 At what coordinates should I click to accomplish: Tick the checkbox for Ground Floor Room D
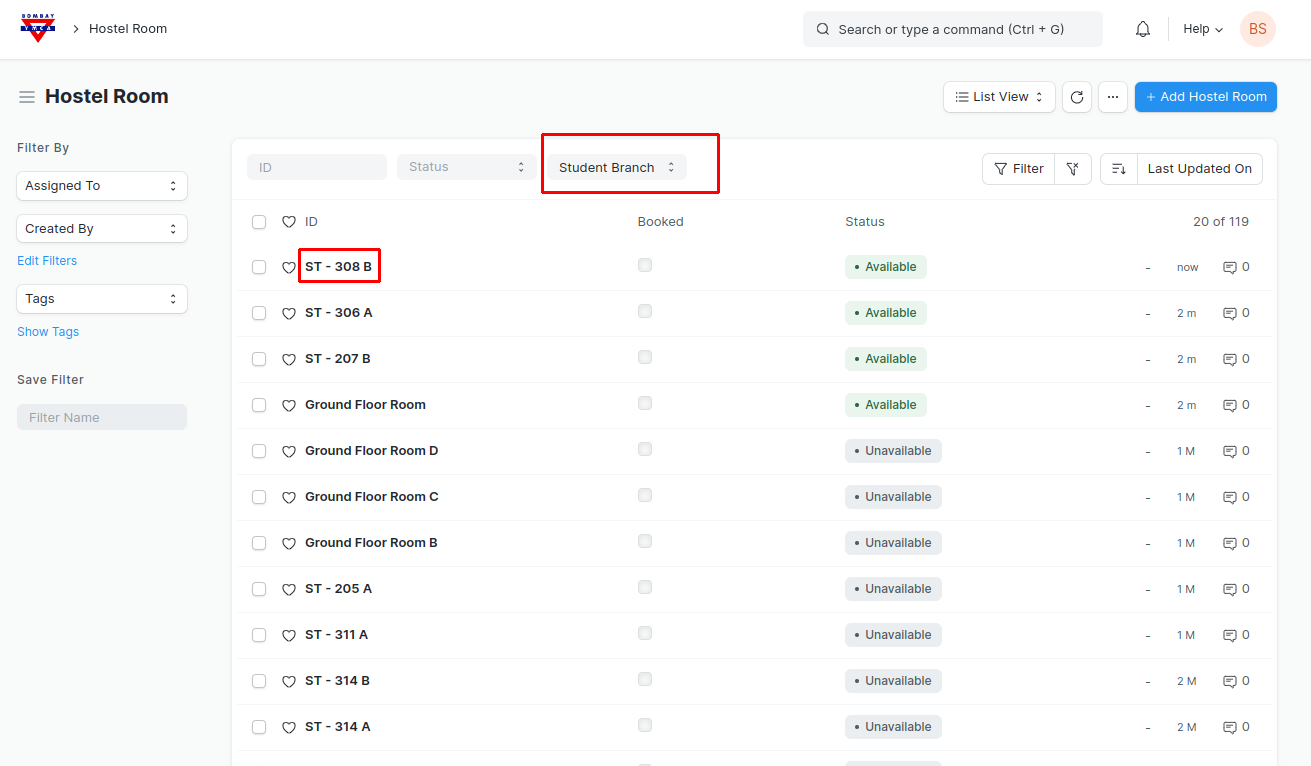click(x=259, y=451)
